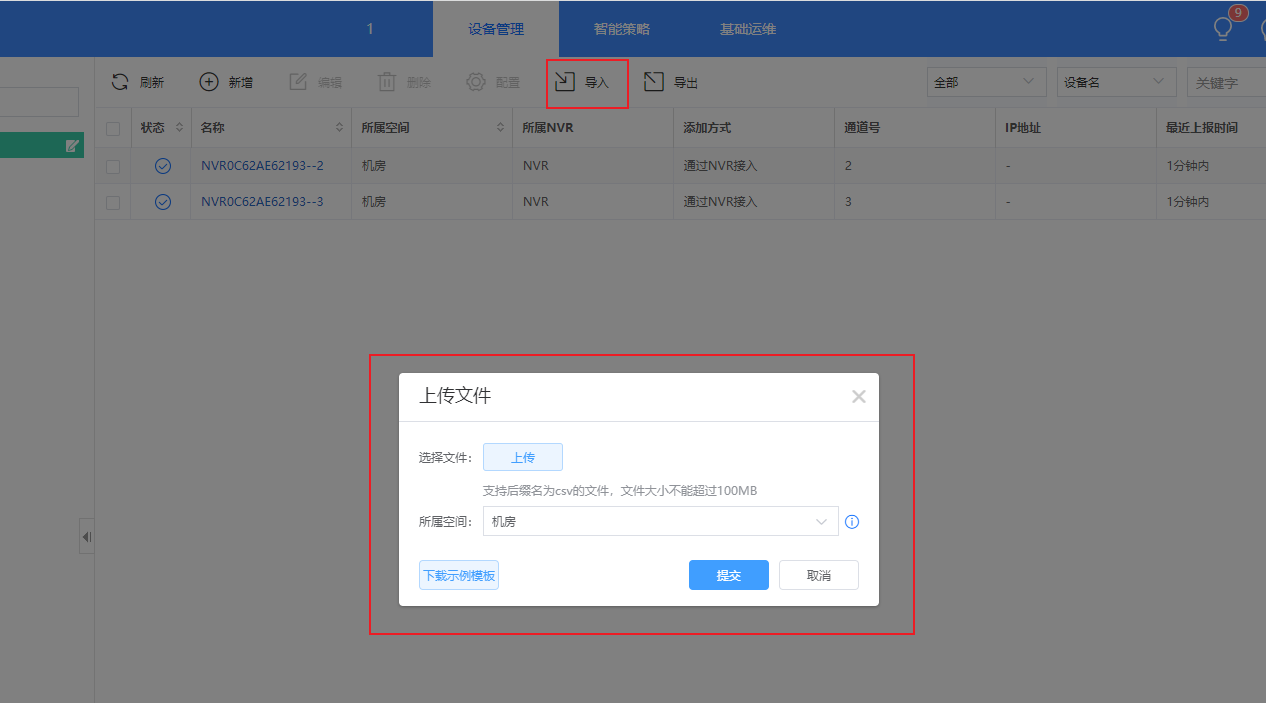Image resolution: width=1266 pixels, height=703 pixels.
Task: Click the refresh (刷新) icon
Action: pos(120,82)
